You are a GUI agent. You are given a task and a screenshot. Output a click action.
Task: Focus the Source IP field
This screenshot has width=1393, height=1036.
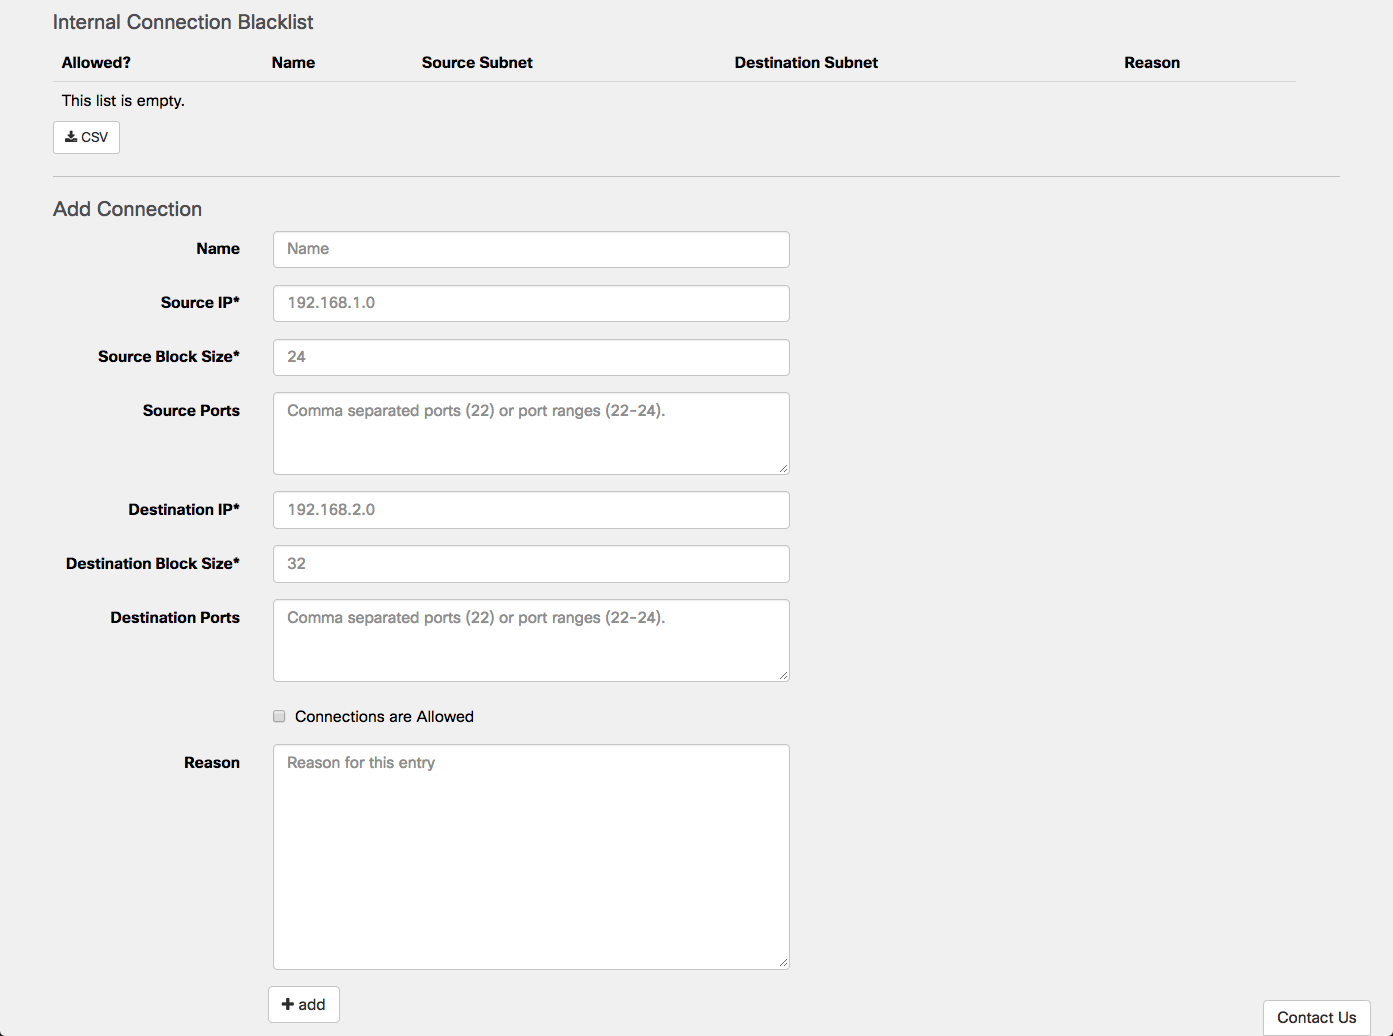pos(530,303)
